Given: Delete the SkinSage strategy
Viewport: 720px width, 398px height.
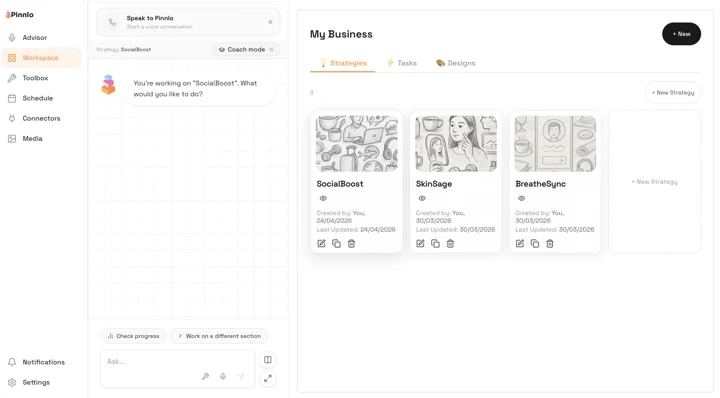Looking at the screenshot, I should [450, 244].
